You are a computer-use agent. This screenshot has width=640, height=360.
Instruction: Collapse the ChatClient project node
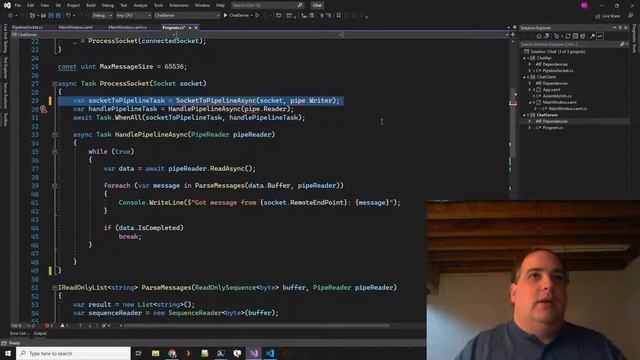point(525,77)
